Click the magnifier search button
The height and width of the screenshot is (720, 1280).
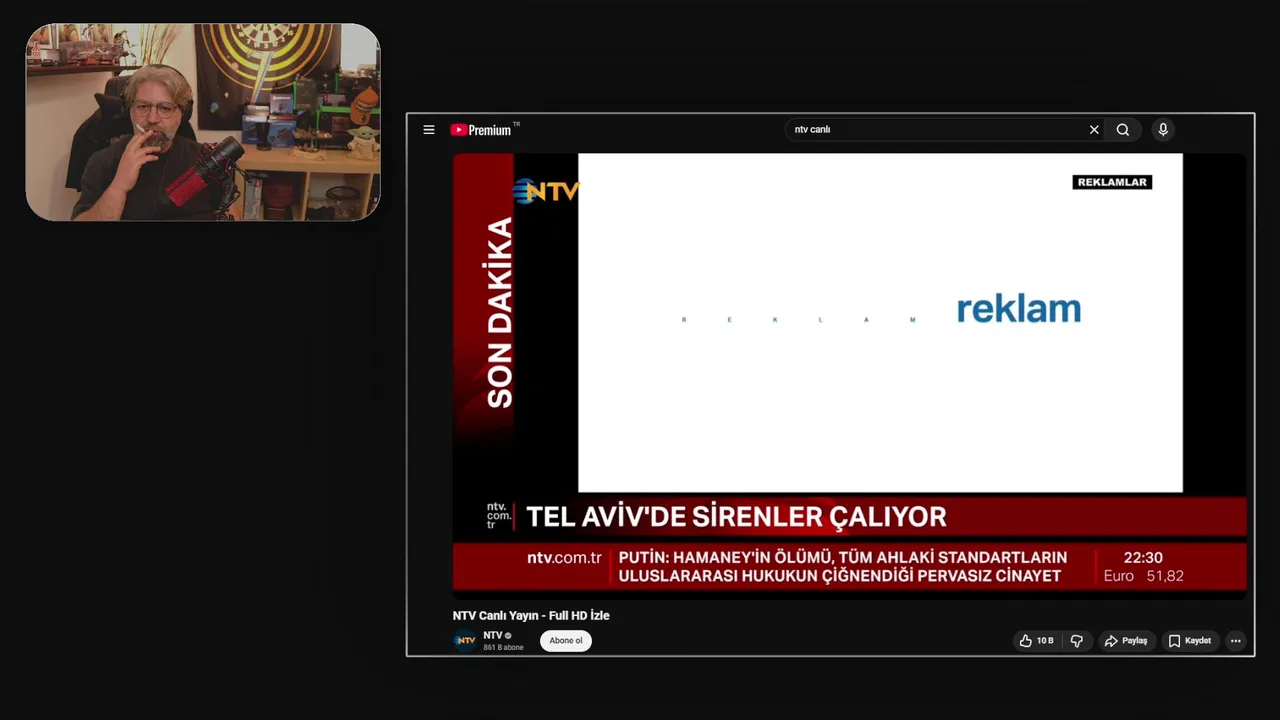[x=1123, y=130]
